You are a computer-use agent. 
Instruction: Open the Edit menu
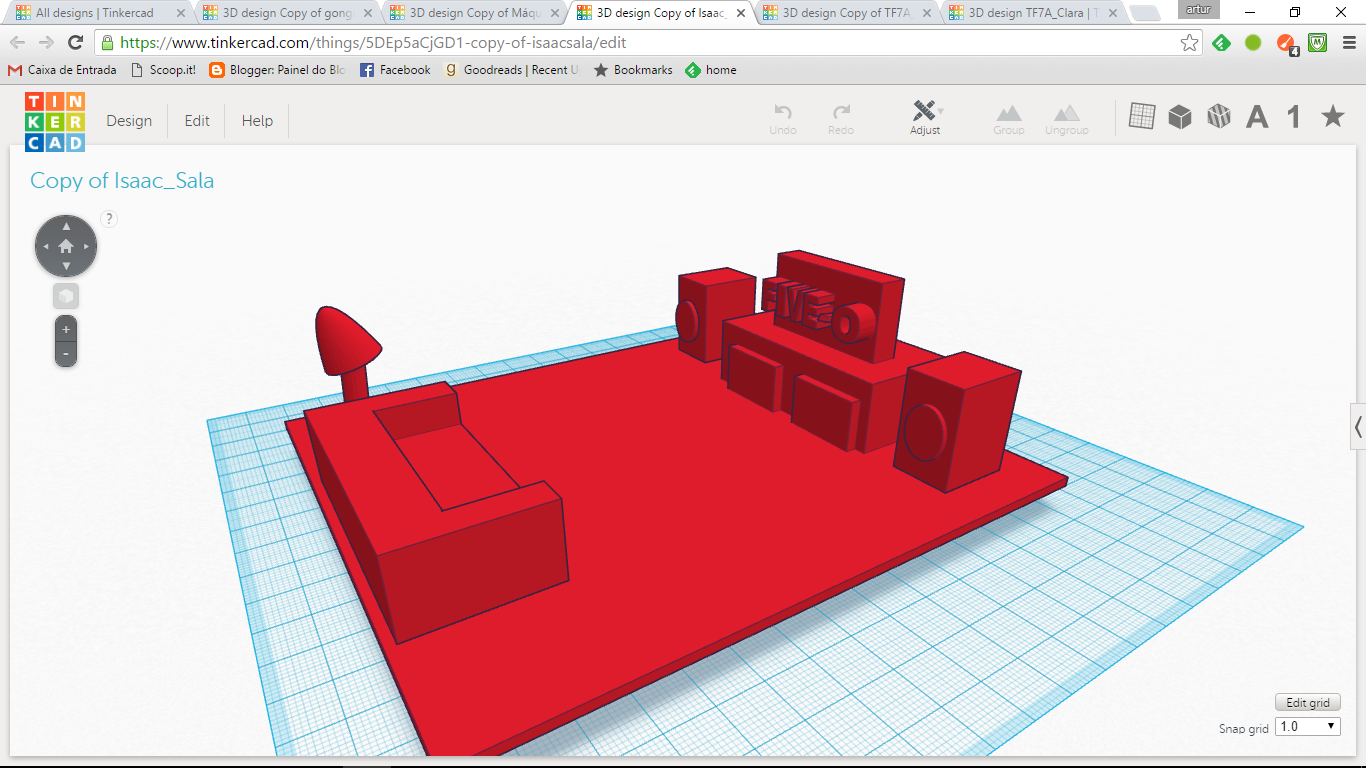click(197, 121)
